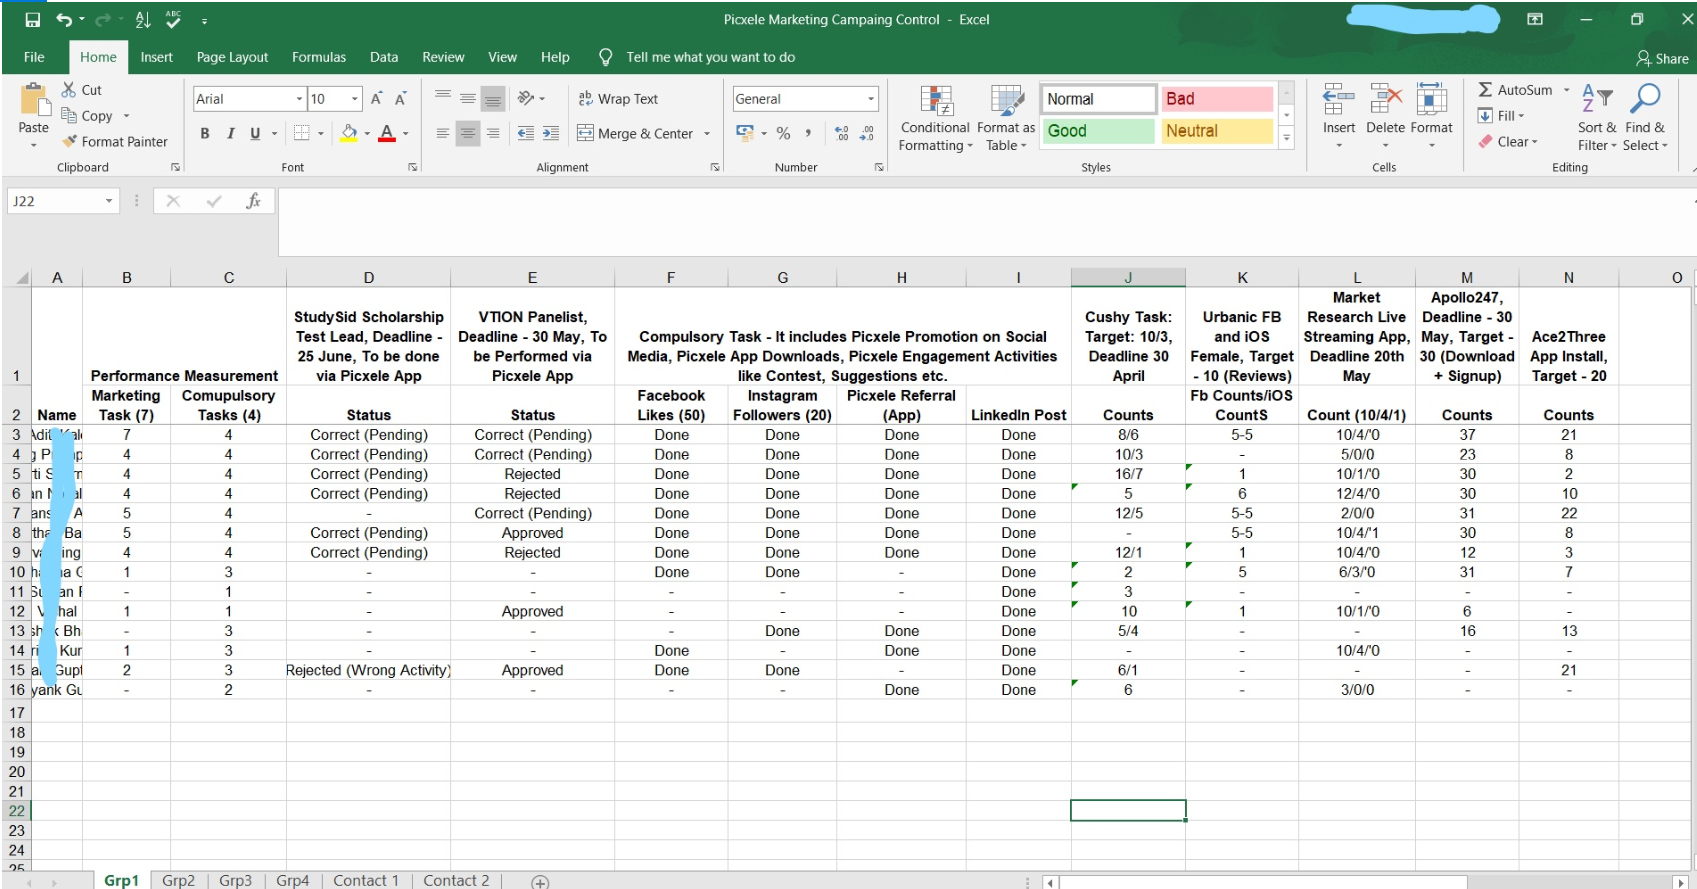Toggle Underline formatting
1697x889 pixels.
255,132
